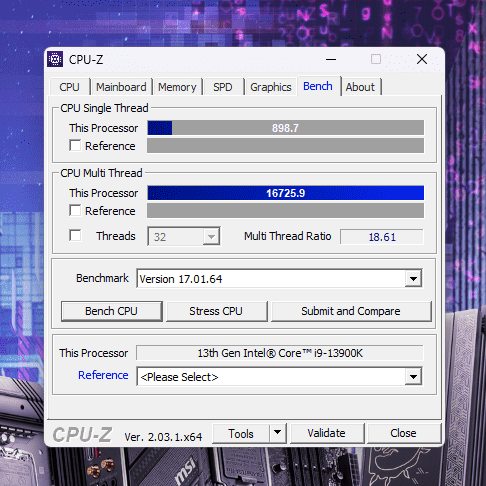The height and width of the screenshot is (486, 486).
Task: Go to the Memory tab
Action: pyautogui.click(x=177, y=87)
